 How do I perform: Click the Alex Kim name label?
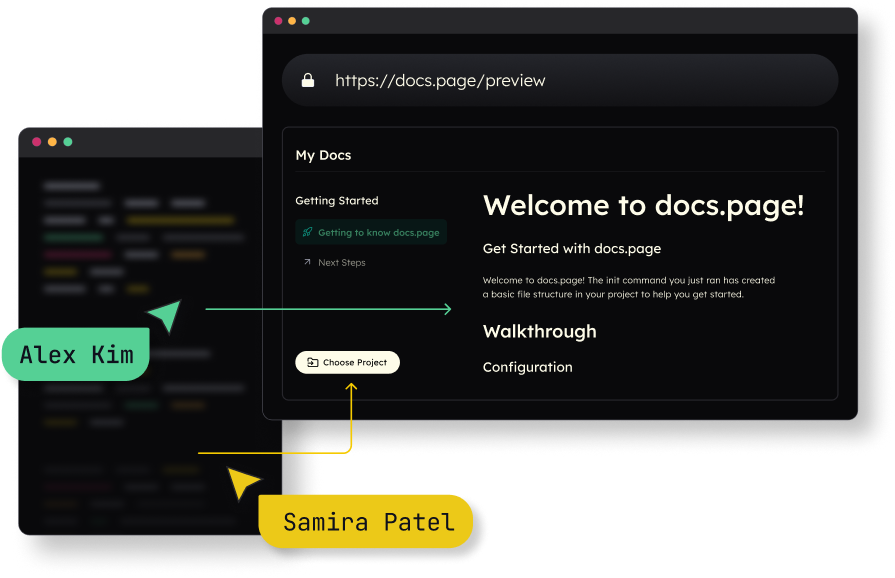(76, 355)
